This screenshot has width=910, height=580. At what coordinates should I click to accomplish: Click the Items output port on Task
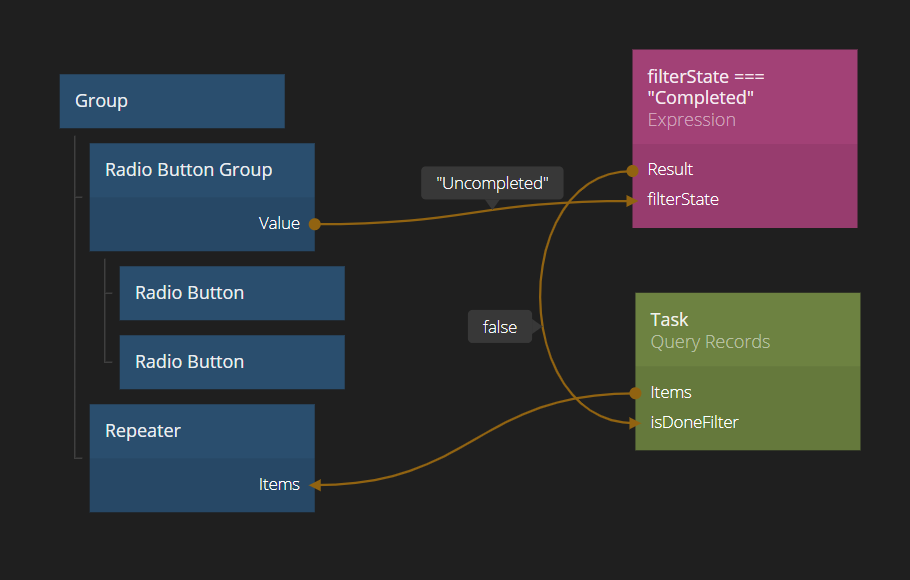point(671,393)
